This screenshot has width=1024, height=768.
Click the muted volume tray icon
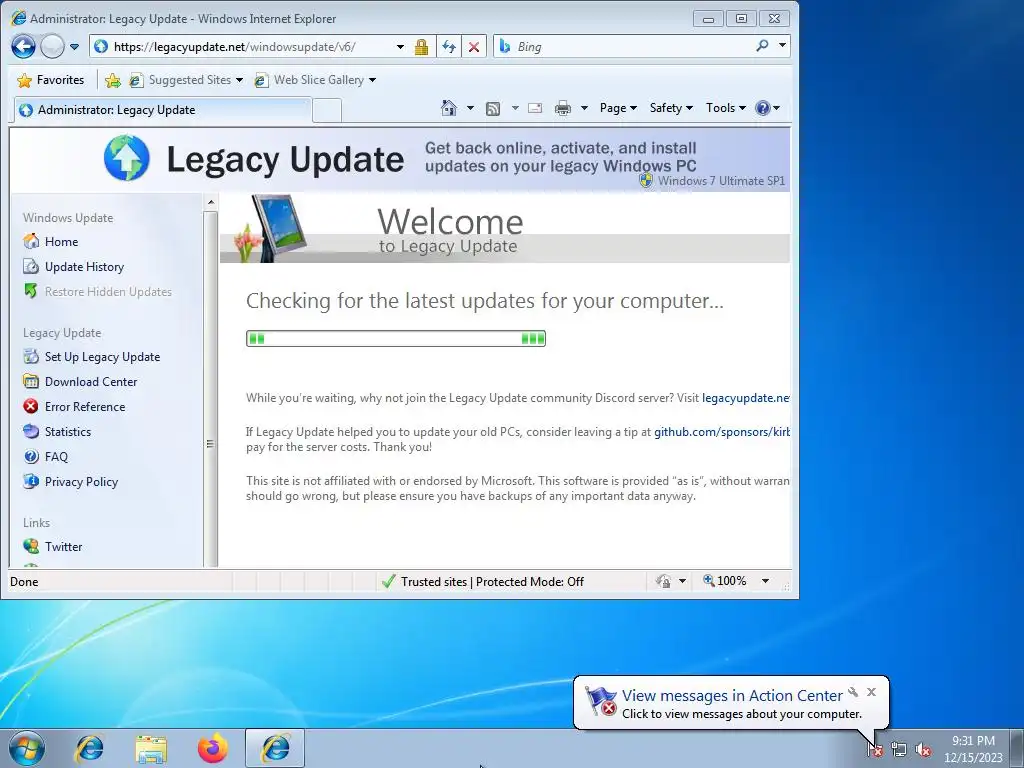(x=923, y=750)
